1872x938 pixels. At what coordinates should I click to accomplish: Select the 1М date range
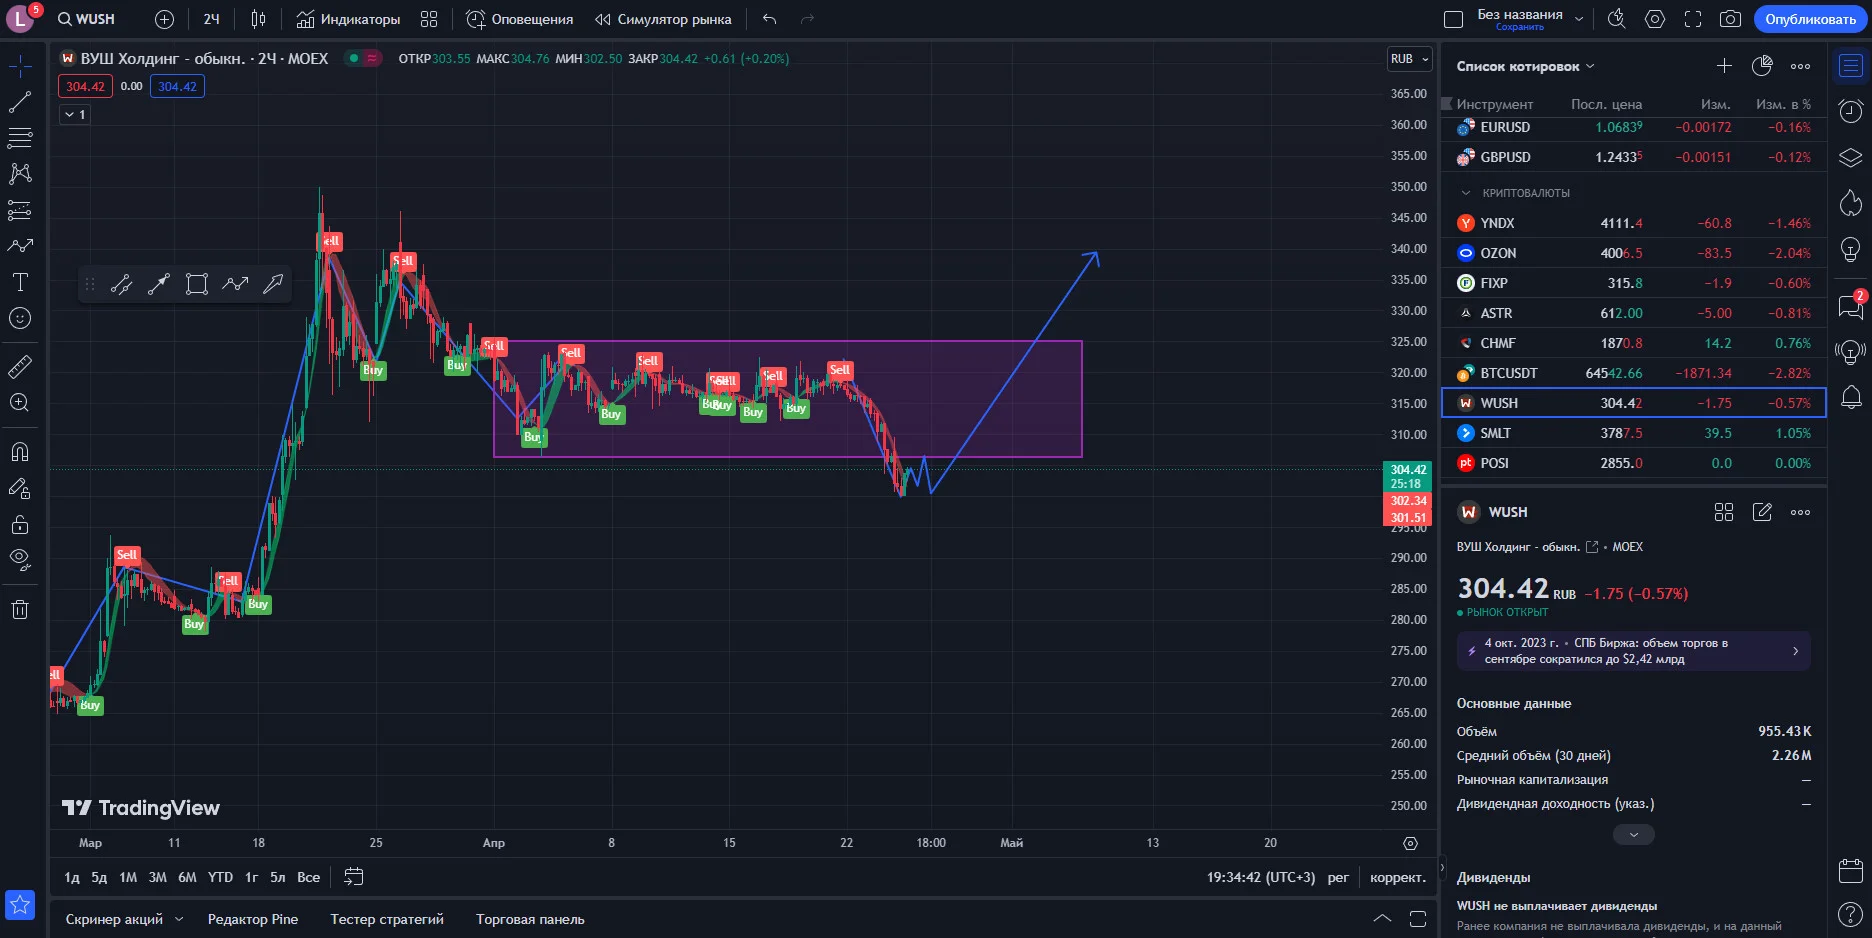coord(128,877)
